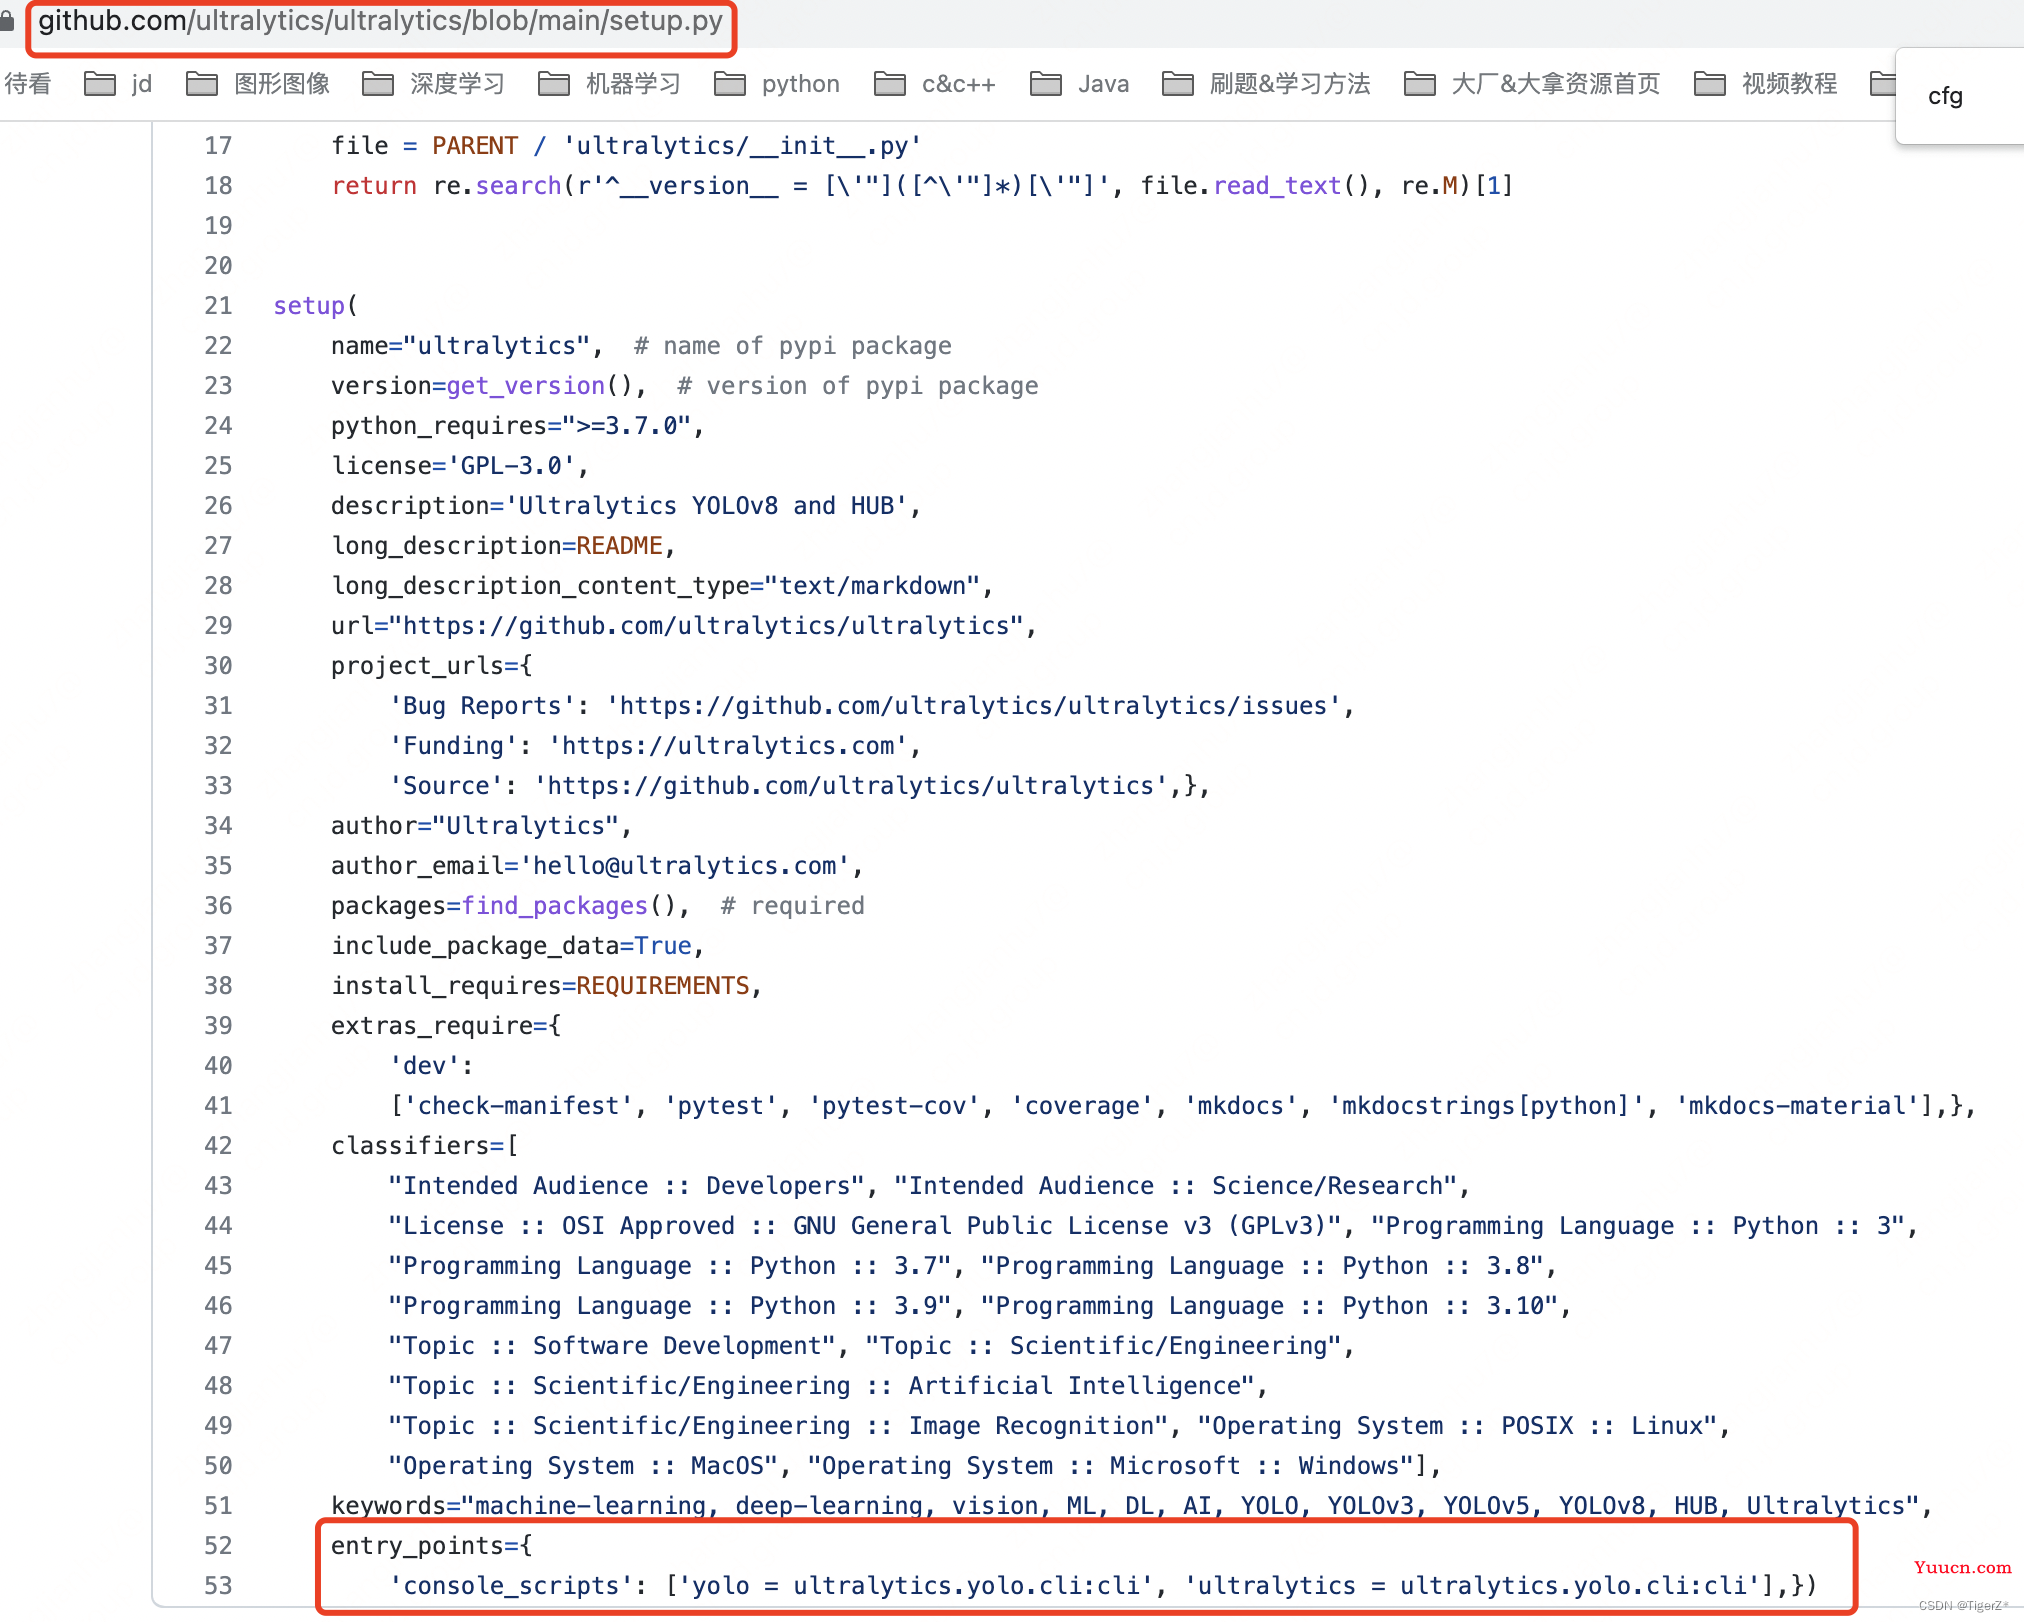
Task: Click the lock icon beside the URL
Action: 7,22
